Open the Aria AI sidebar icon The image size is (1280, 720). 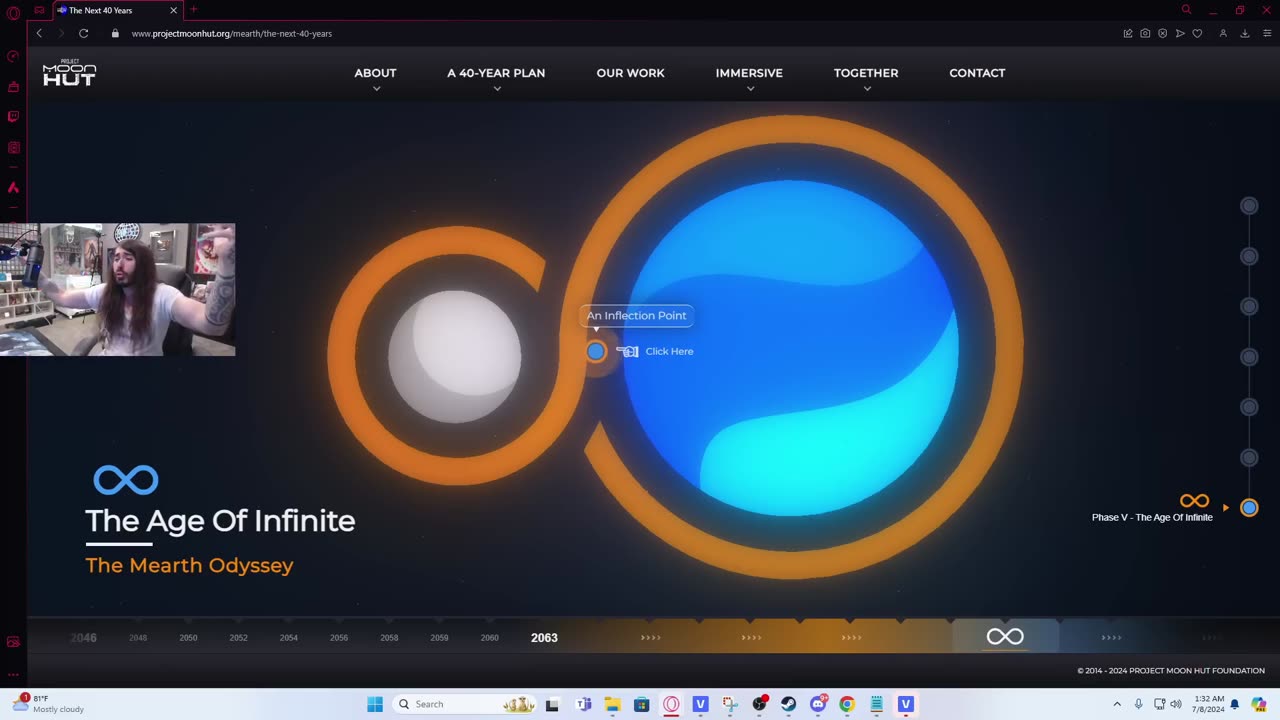point(13,187)
